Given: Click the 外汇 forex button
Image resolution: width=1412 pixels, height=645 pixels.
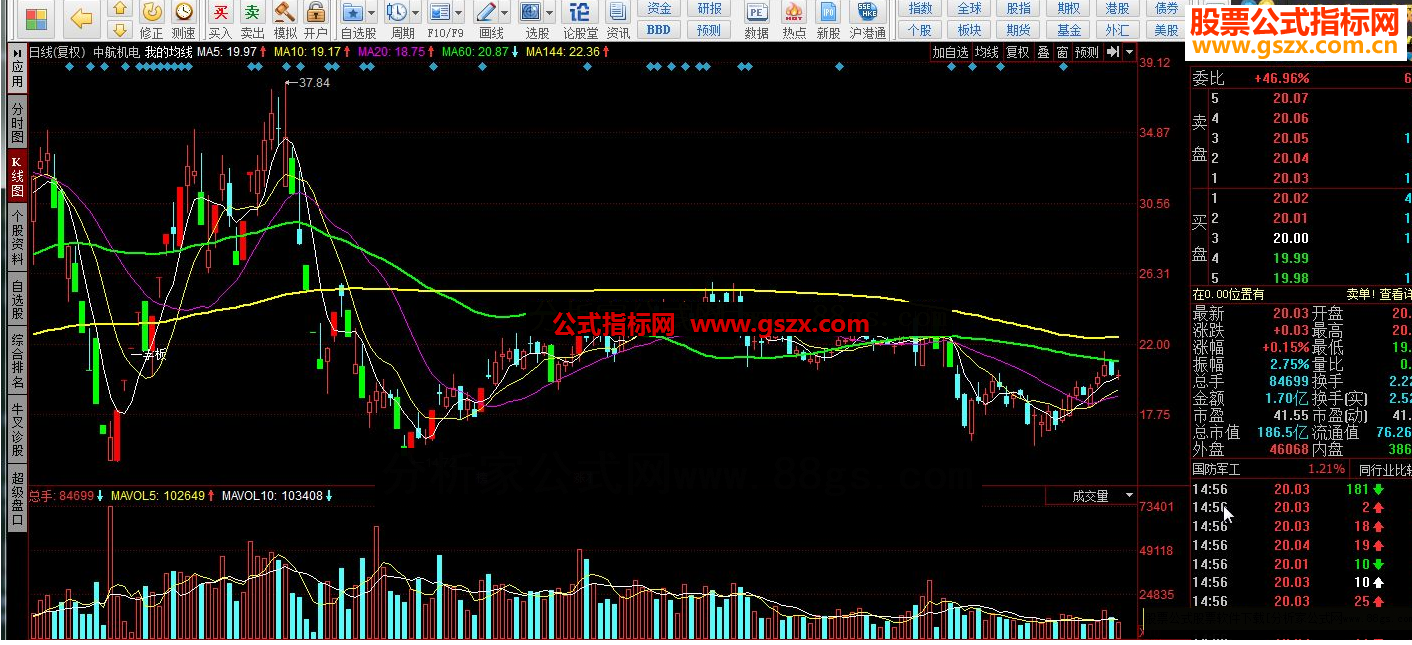Looking at the screenshot, I should [x=1117, y=30].
